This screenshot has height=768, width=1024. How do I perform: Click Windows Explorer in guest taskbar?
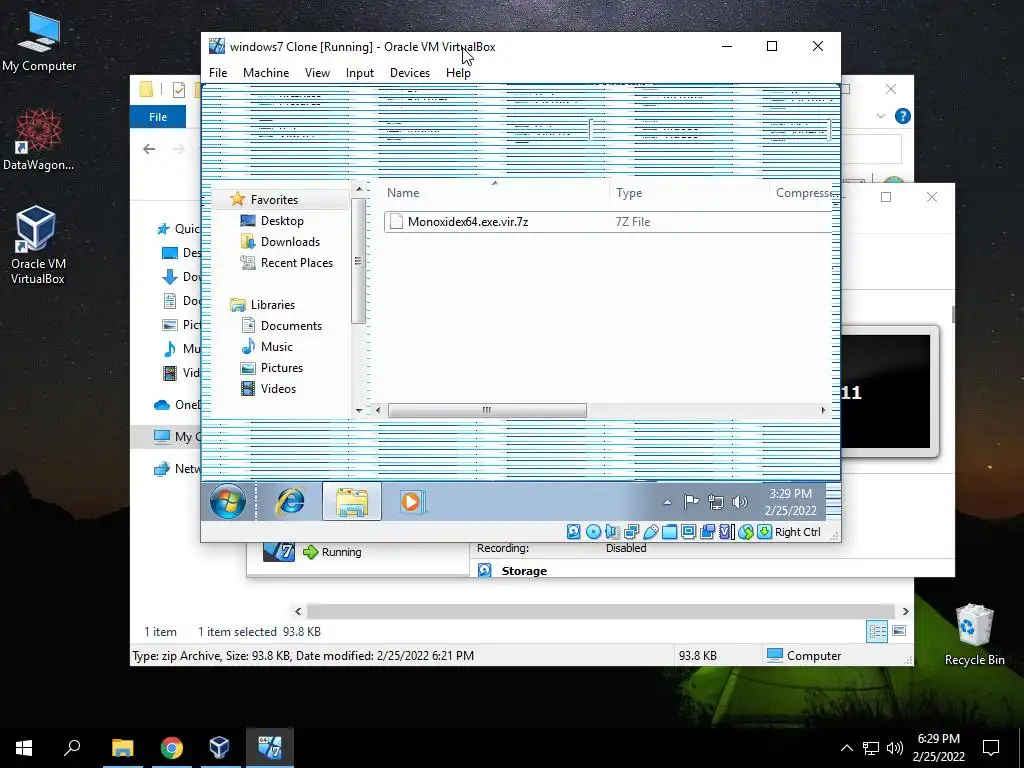tap(351, 502)
